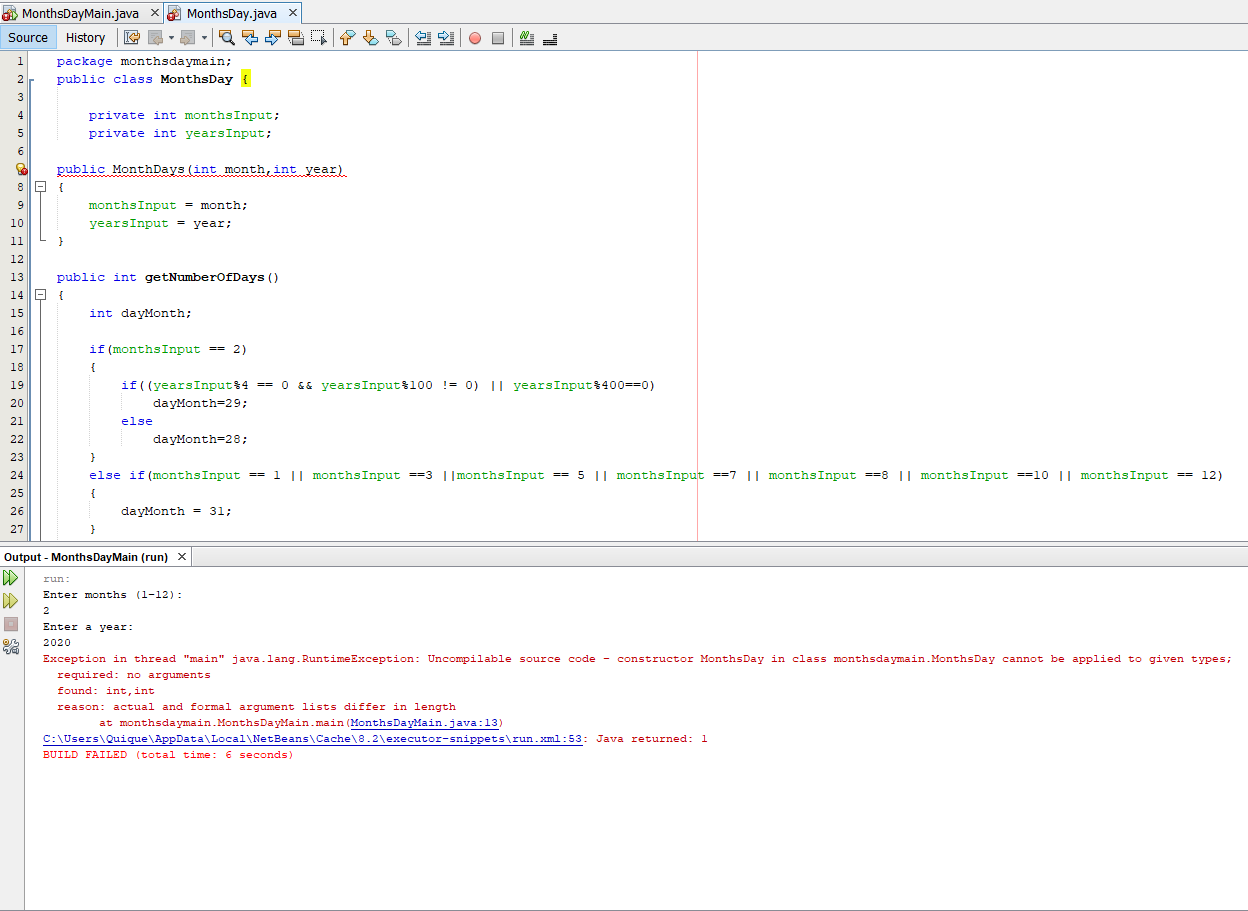Re-run the program from Output panel
Viewport: 1248px width, 911px height.
coord(11,578)
